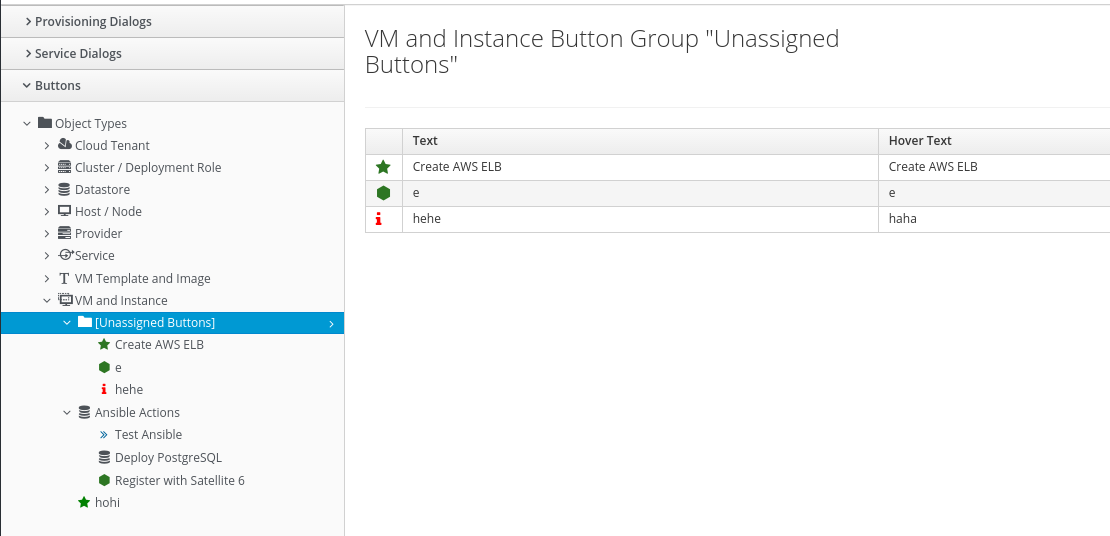The height and width of the screenshot is (536, 1110).
Task: Sort table by Hover Text column
Action: coord(920,141)
